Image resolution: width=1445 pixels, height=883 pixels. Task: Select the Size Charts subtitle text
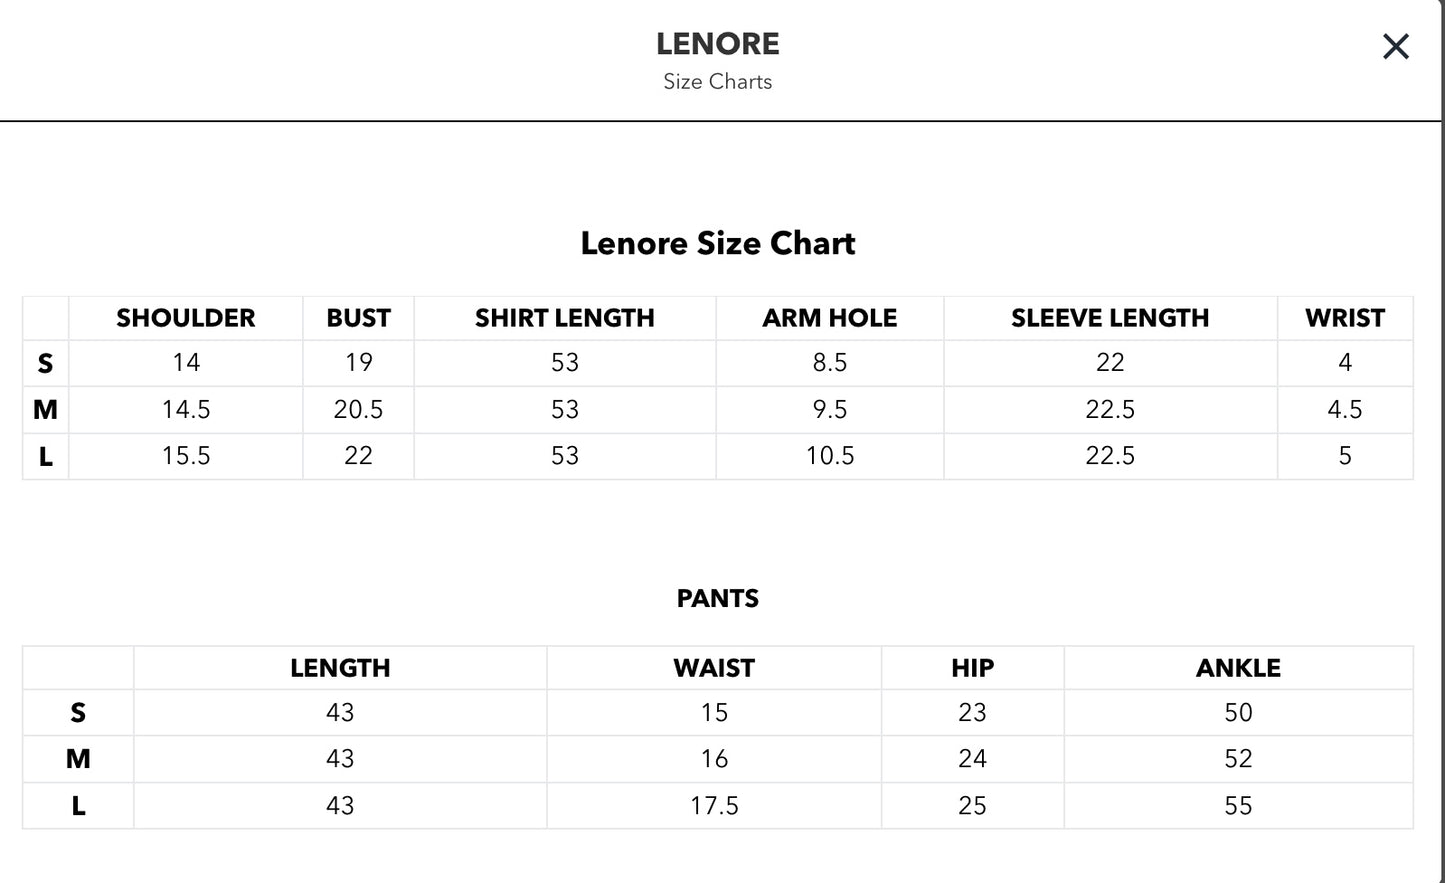click(717, 82)
